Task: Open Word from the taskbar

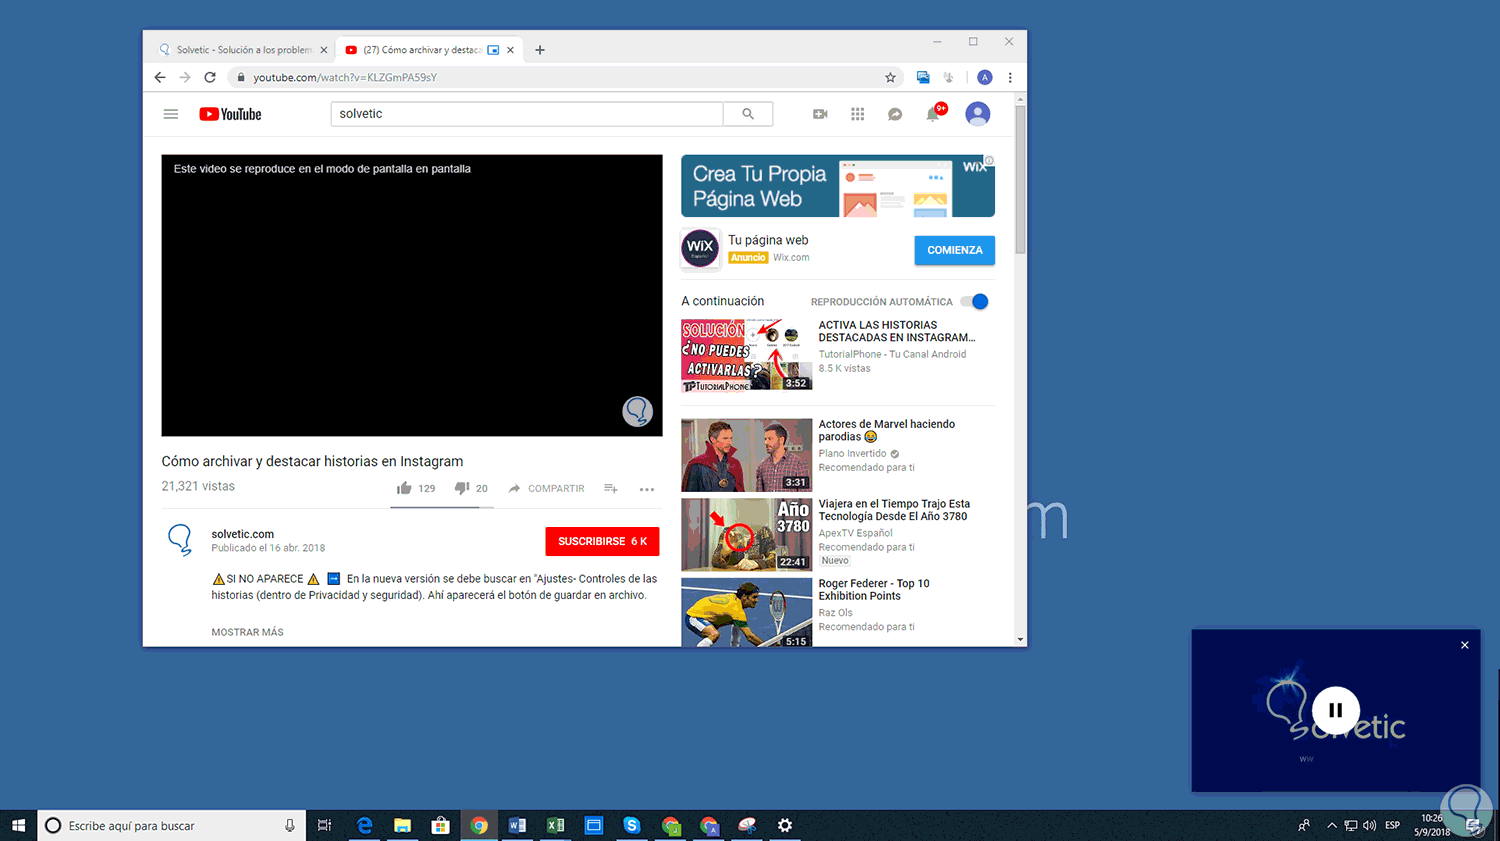Action: point(517,825)
